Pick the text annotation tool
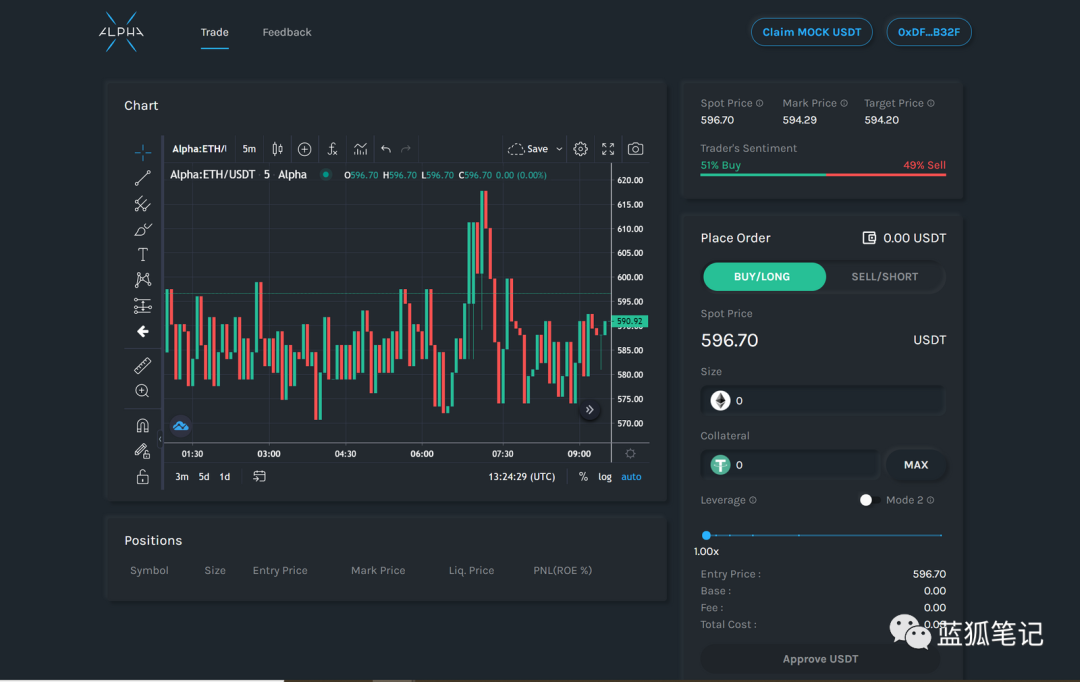The width and height of the screenshot is (1080, 682). (x=143, y=255)
